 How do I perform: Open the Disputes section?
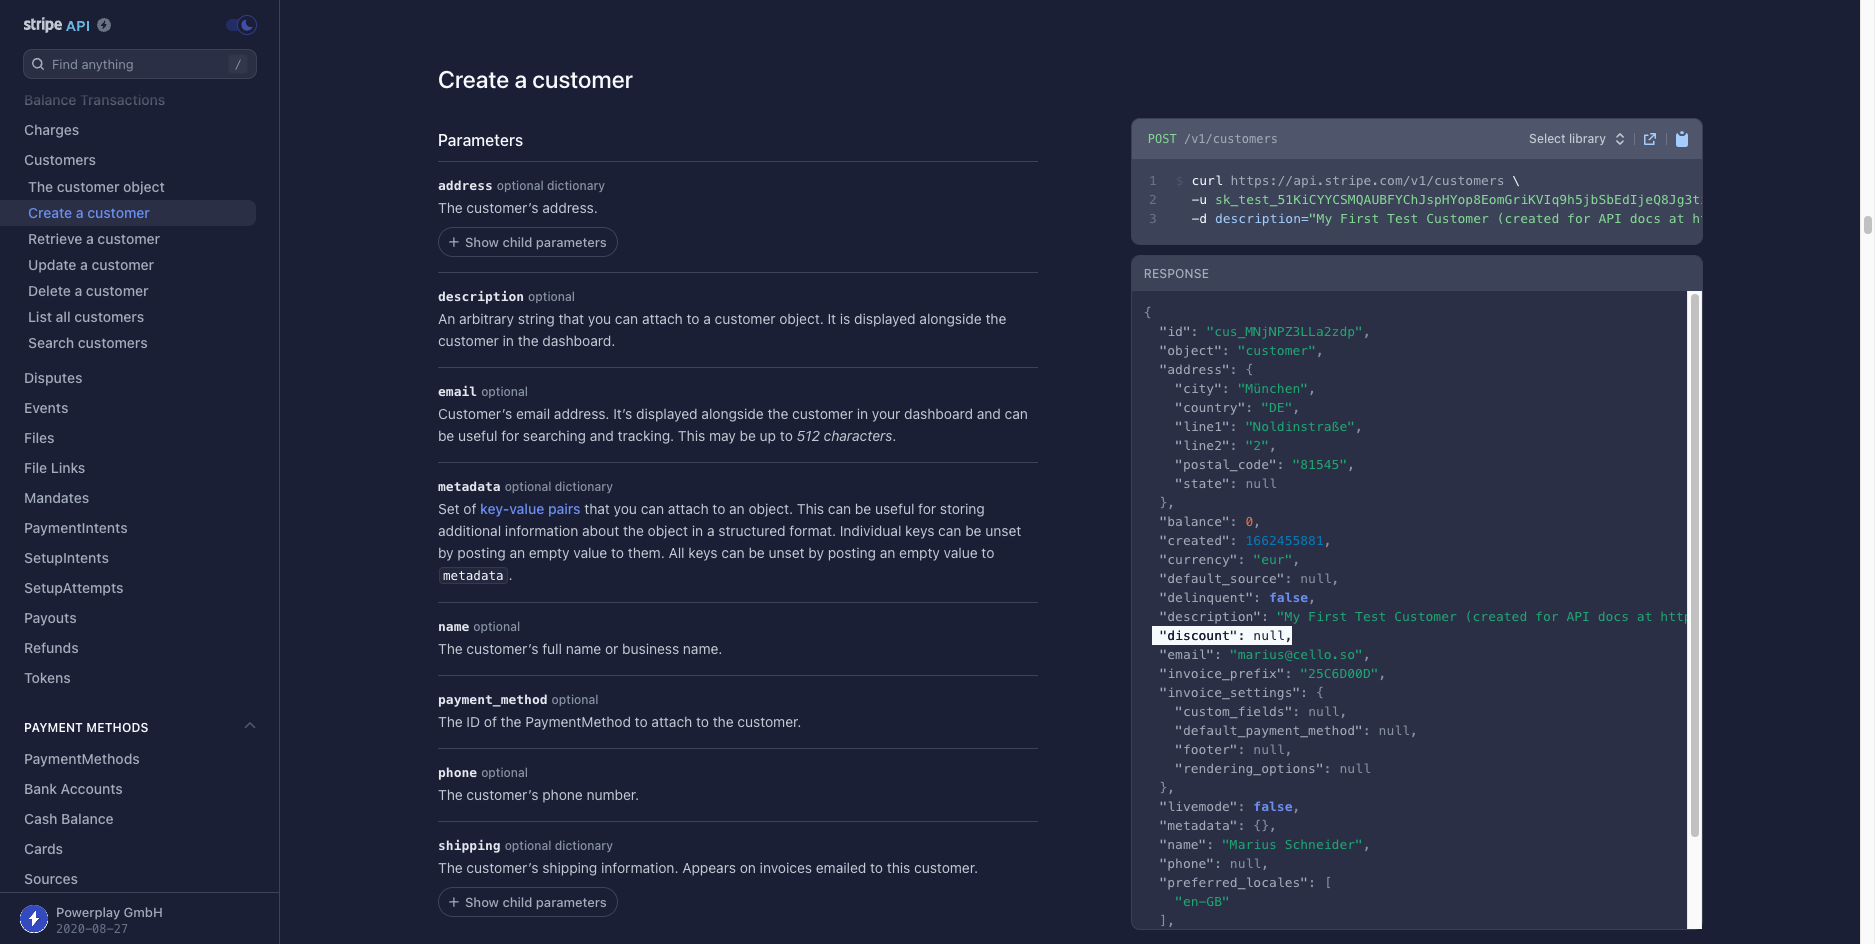point(53,378)
